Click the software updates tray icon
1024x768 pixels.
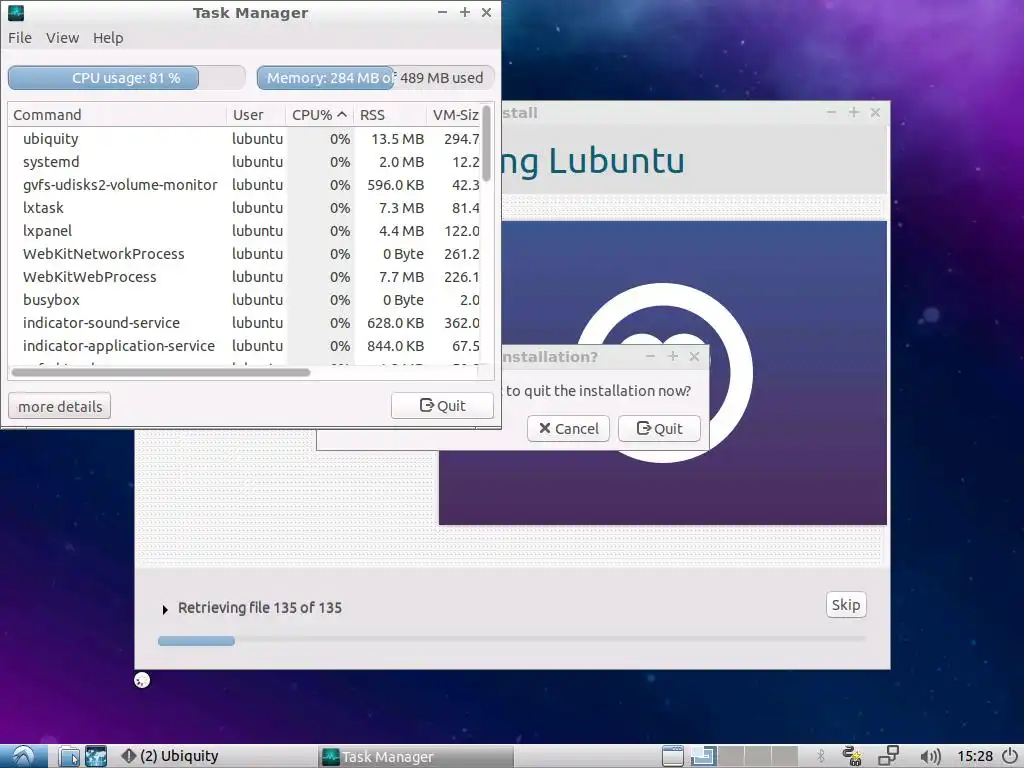(x=852, y=756)
